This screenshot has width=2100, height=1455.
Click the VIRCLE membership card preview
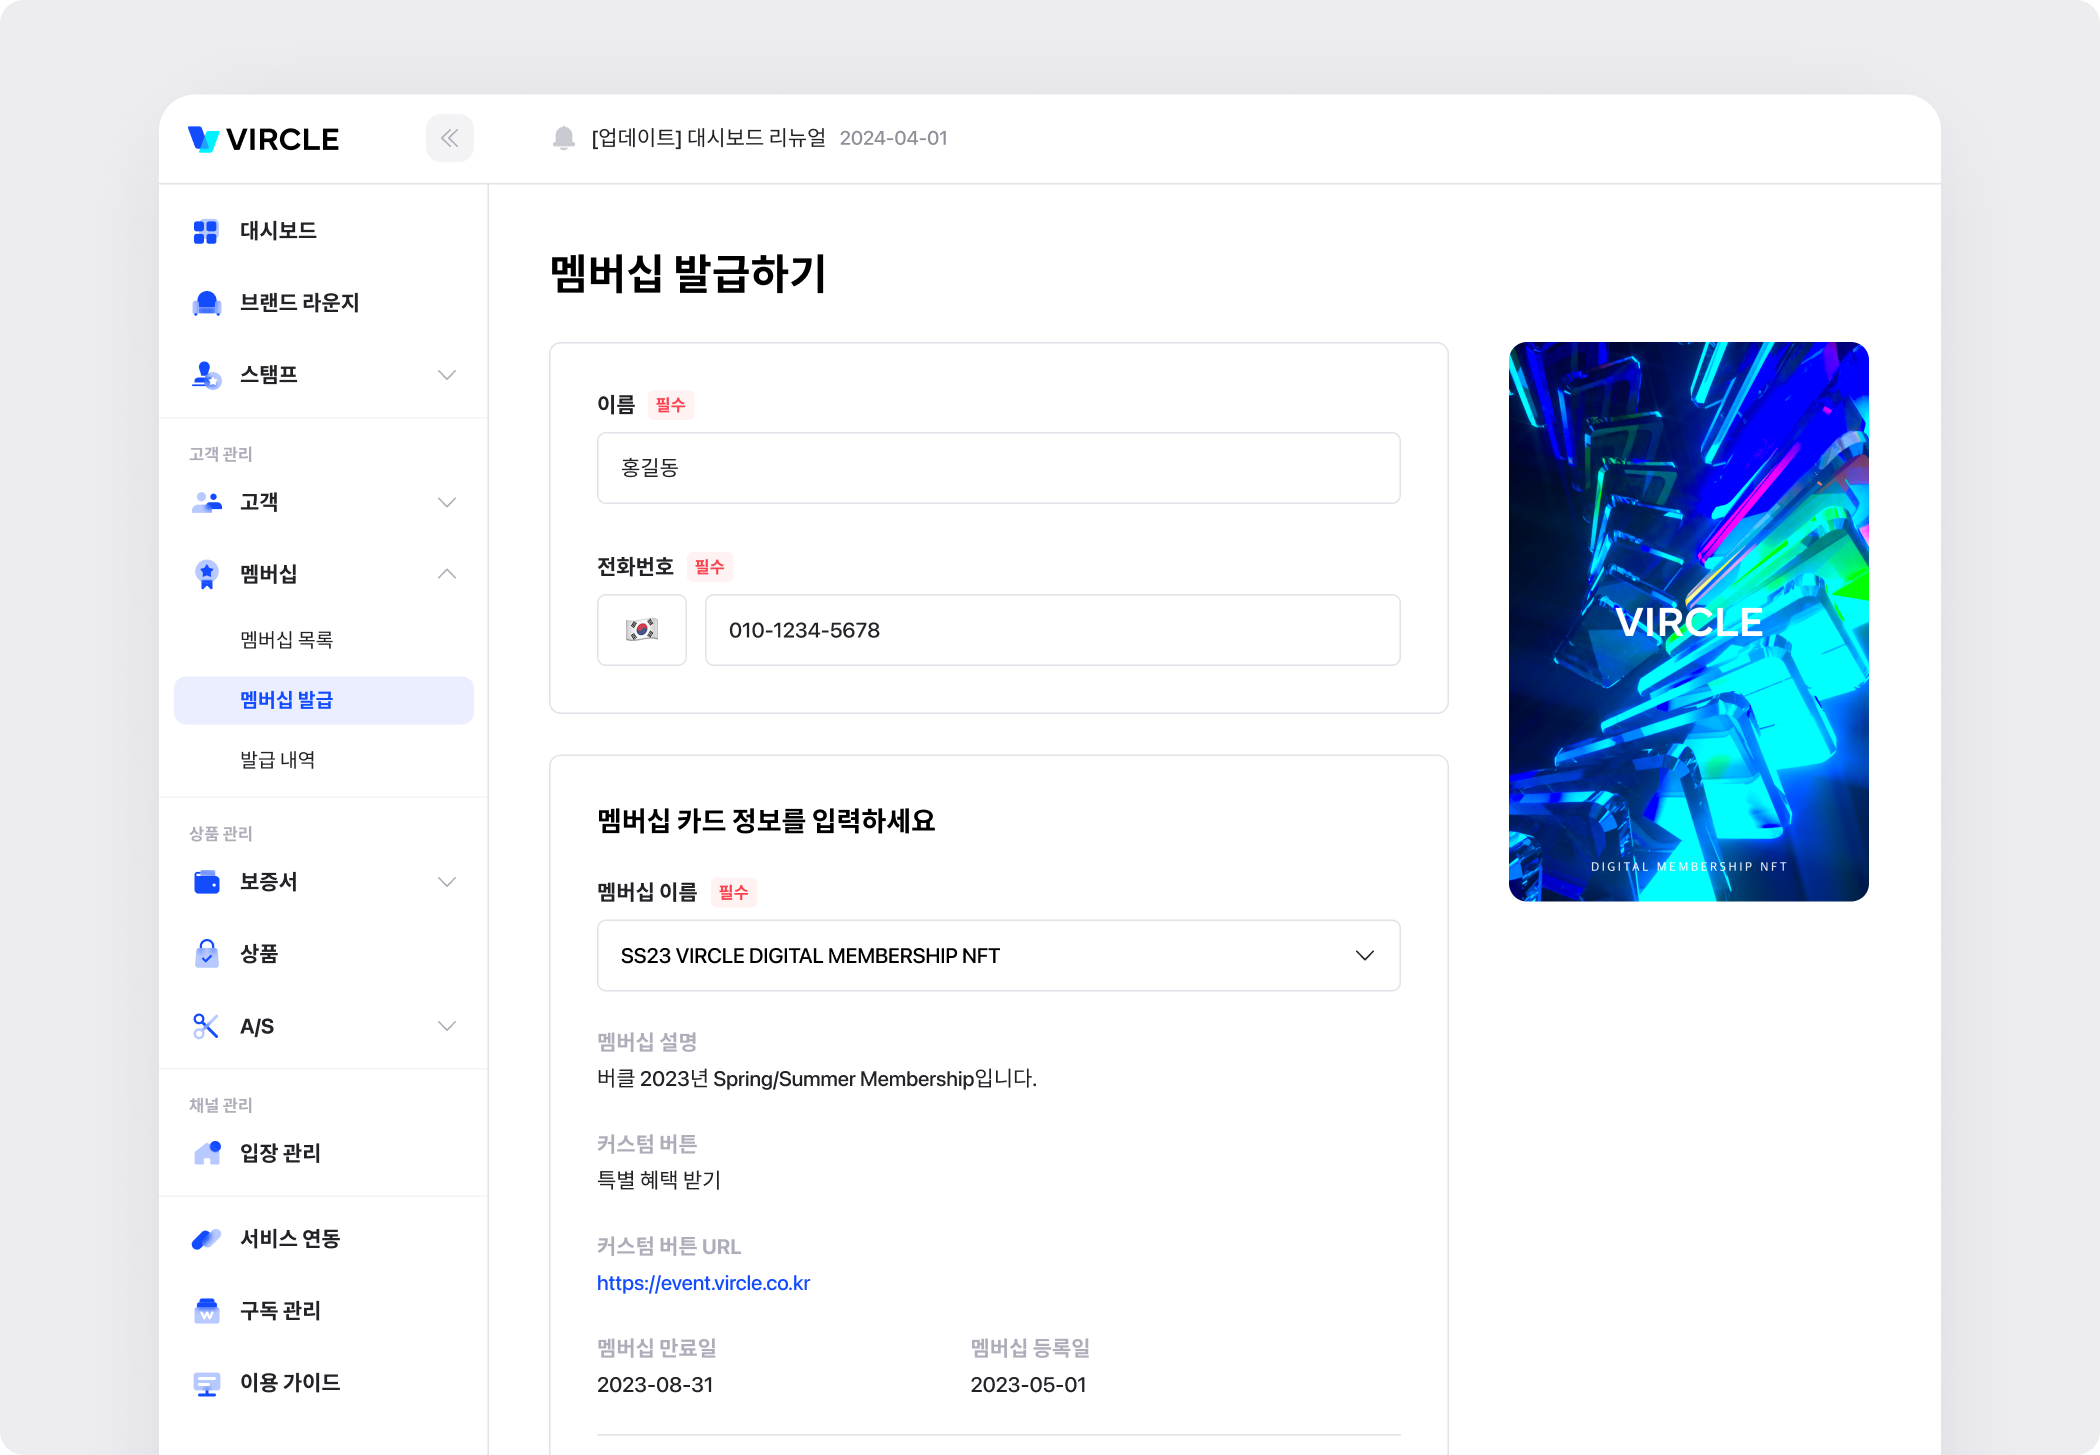(1688, 622)
